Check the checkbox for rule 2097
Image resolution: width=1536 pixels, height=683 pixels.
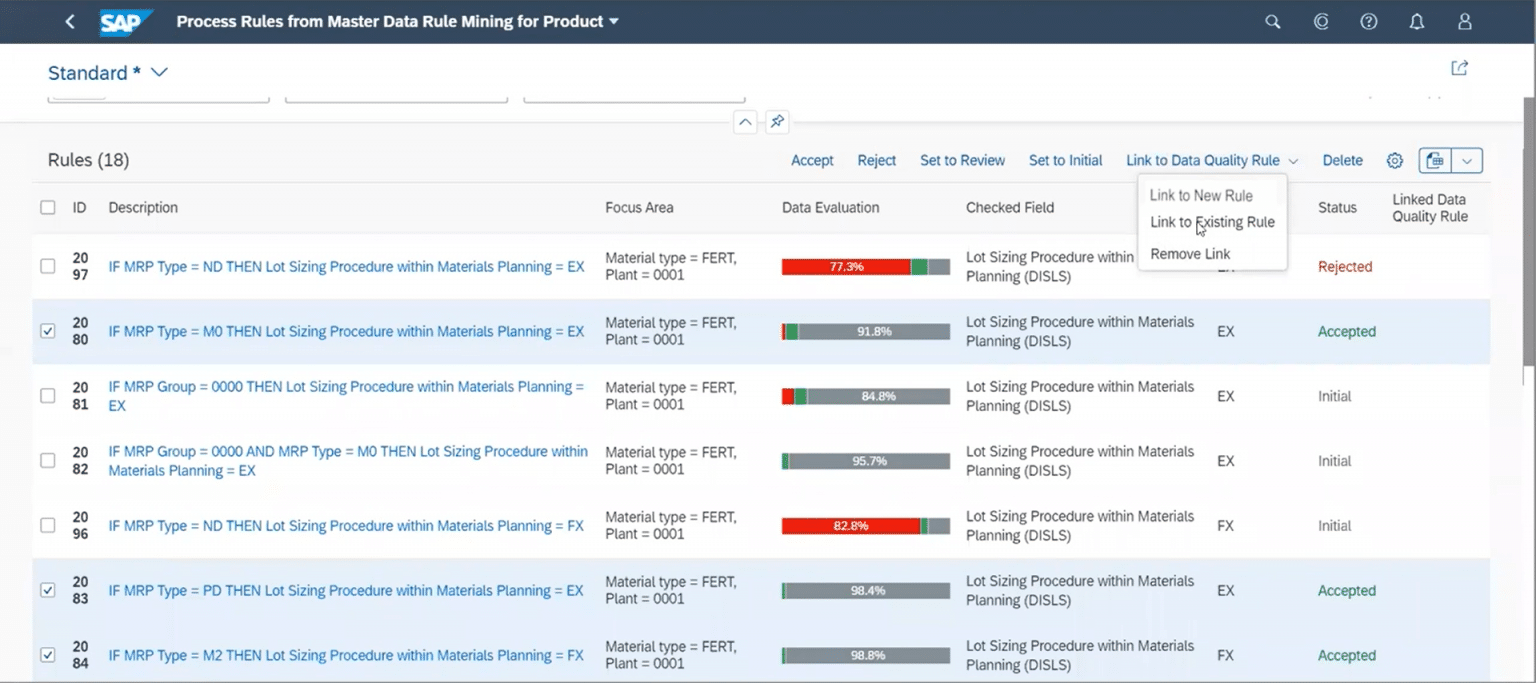[47, 266]
